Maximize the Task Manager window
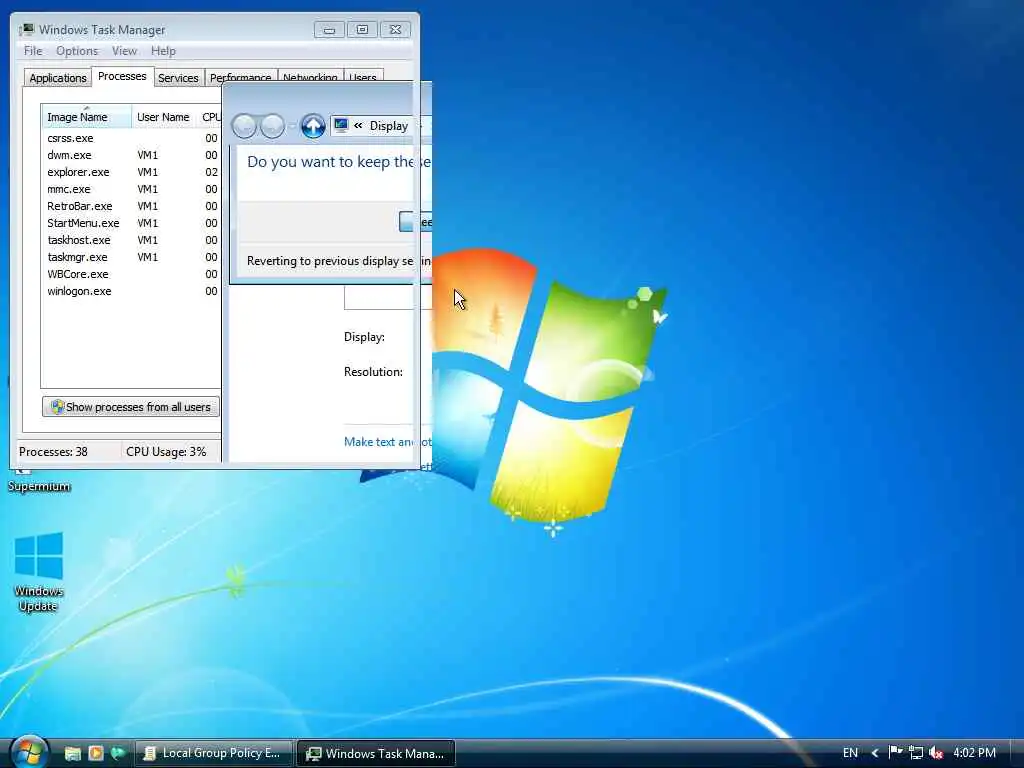Viewport: 1024px width, 768px height. pos(362,30)
